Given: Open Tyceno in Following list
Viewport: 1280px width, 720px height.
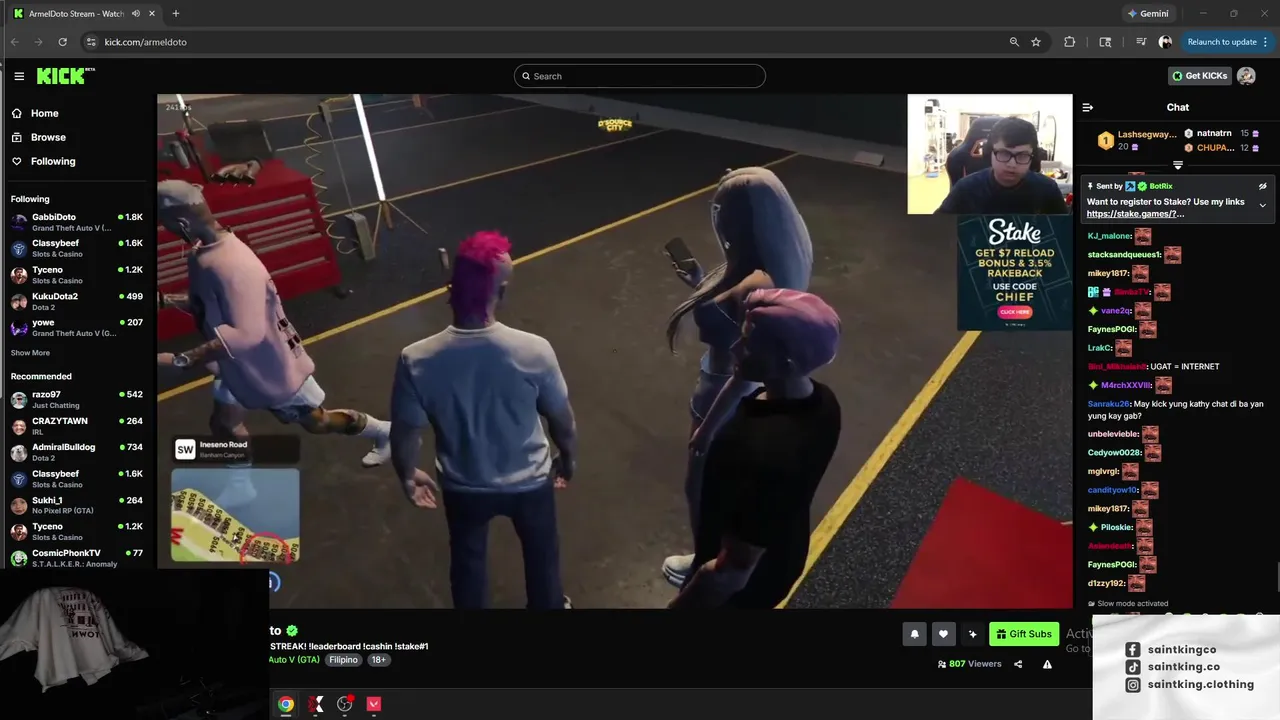Looking at the screenshot, I should pos(77,275).
